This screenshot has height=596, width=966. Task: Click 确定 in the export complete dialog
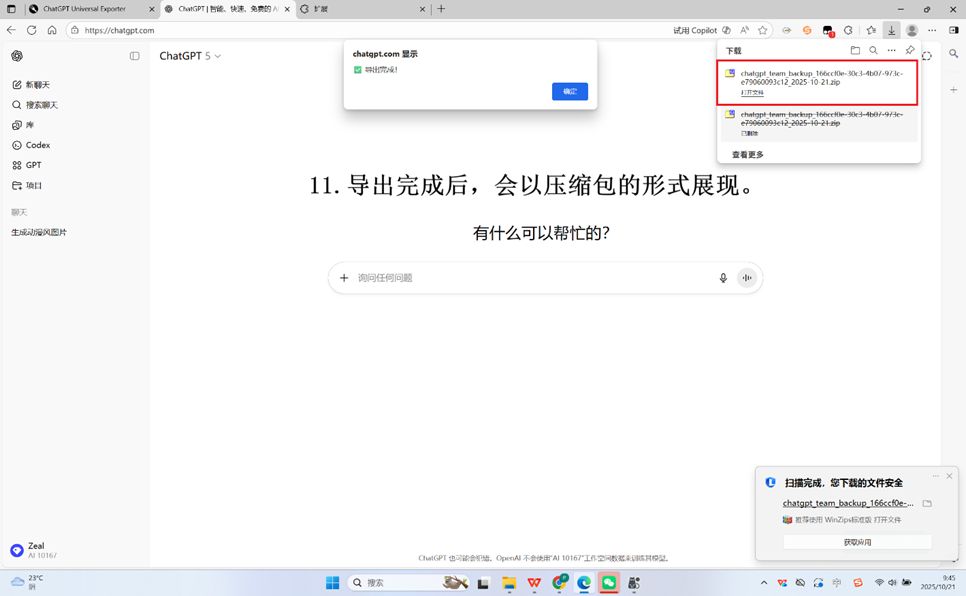pyautogui.click(x=569, y=91)
